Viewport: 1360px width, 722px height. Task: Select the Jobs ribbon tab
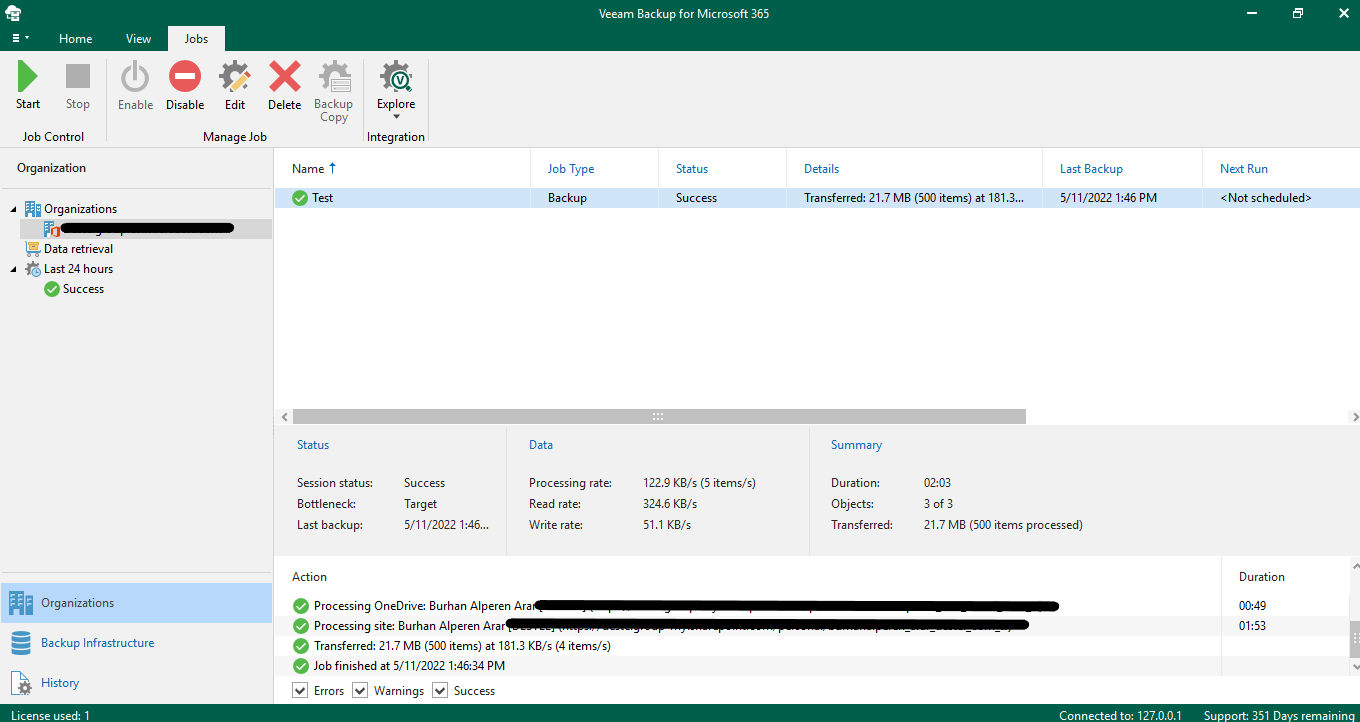coord(196,39)
